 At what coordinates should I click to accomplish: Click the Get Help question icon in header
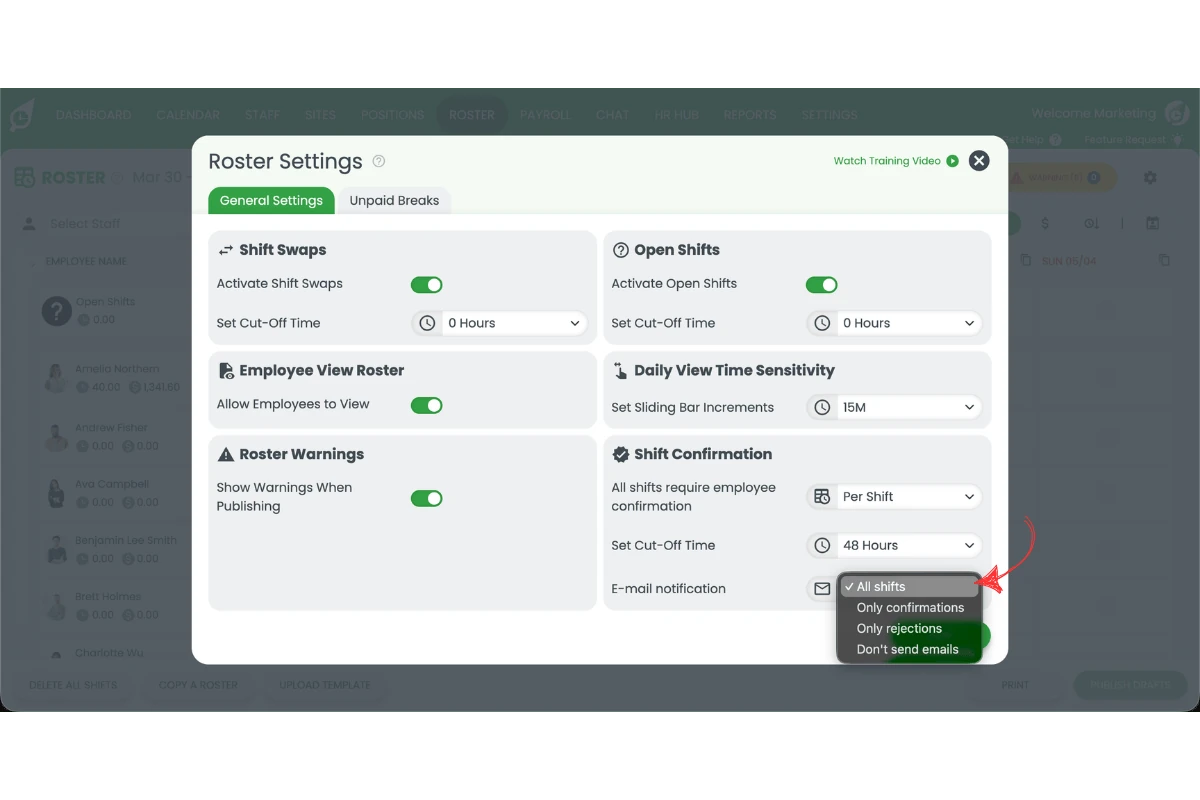pyautogui.click(x=1055, y=140)
